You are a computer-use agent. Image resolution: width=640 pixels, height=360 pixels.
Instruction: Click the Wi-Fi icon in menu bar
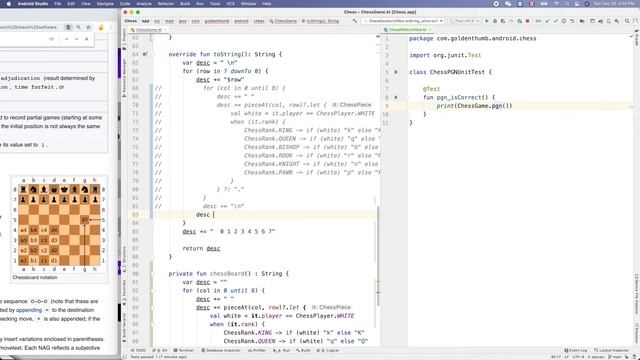point(557,4)
